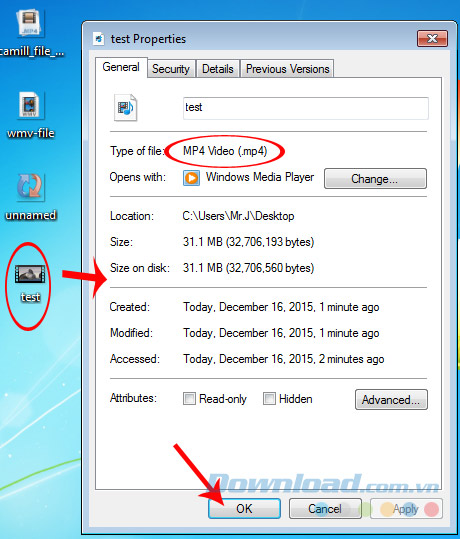The width and height of the screenshot is (460, 539).
Task: Enable the Read-only attribute checkbox
Action: point(189,398)
